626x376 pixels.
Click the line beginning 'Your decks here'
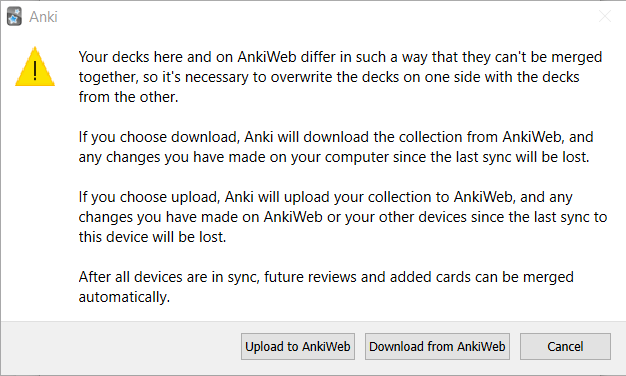click(340, 57)
